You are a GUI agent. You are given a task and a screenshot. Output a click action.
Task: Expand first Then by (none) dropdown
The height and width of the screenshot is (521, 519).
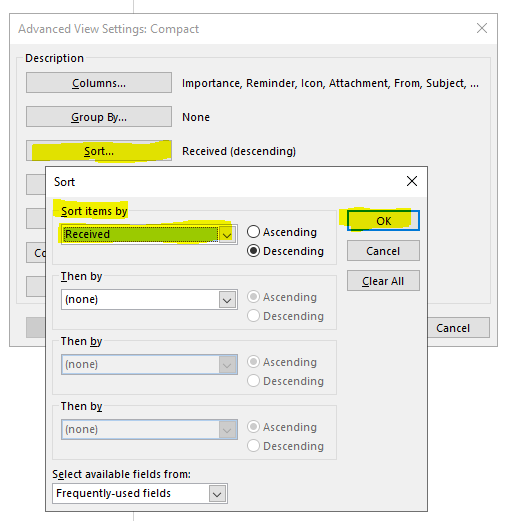coord(227,300)
